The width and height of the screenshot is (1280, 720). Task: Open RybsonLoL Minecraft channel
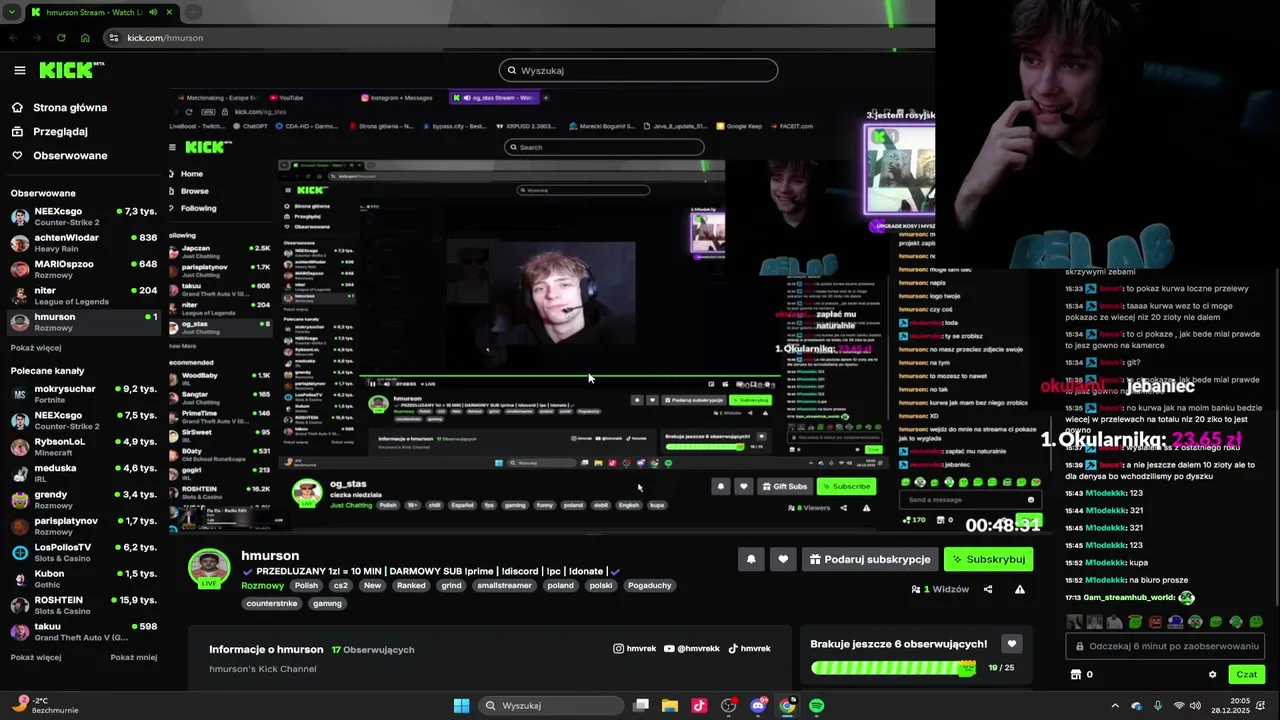tap(83, 446)
